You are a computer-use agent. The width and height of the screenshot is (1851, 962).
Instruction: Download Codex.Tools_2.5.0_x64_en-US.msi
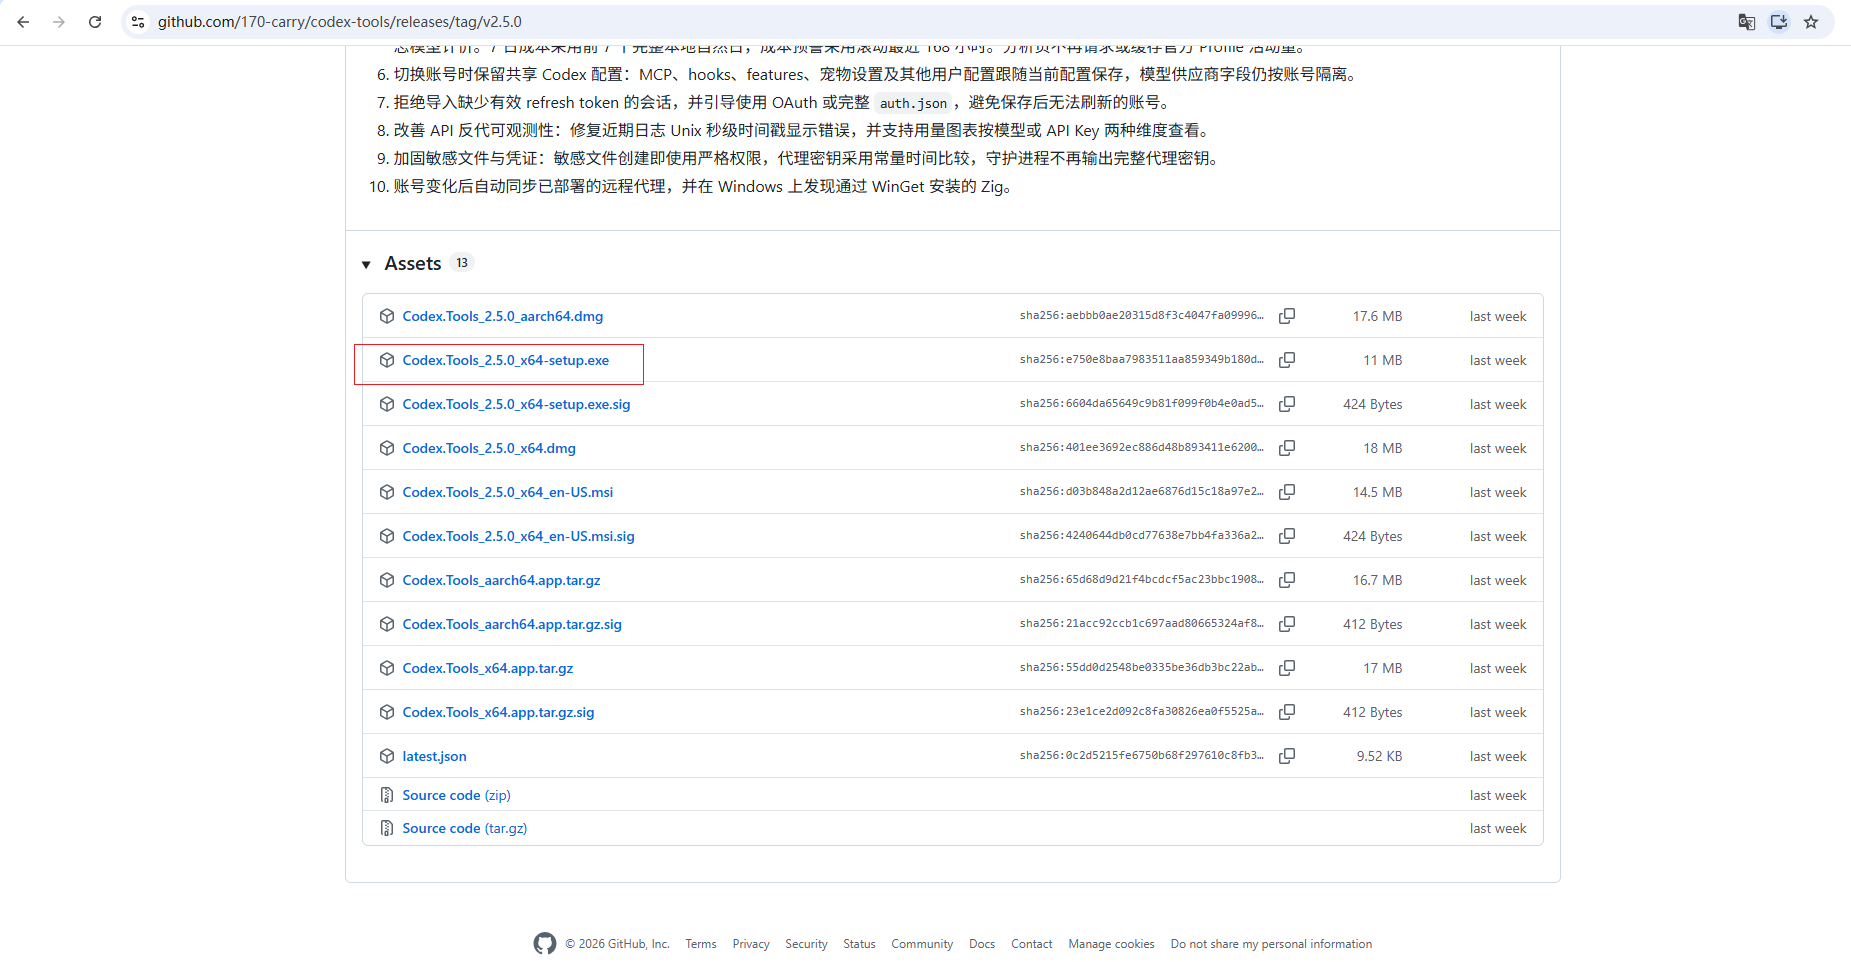click(507, 492)
